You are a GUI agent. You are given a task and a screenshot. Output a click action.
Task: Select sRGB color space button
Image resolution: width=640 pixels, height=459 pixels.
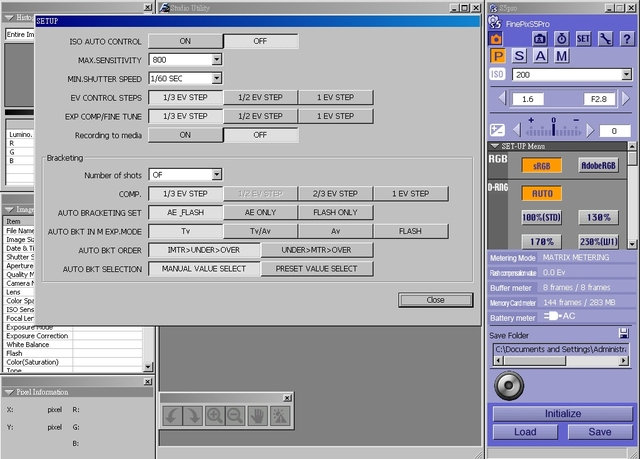point(541,166)
